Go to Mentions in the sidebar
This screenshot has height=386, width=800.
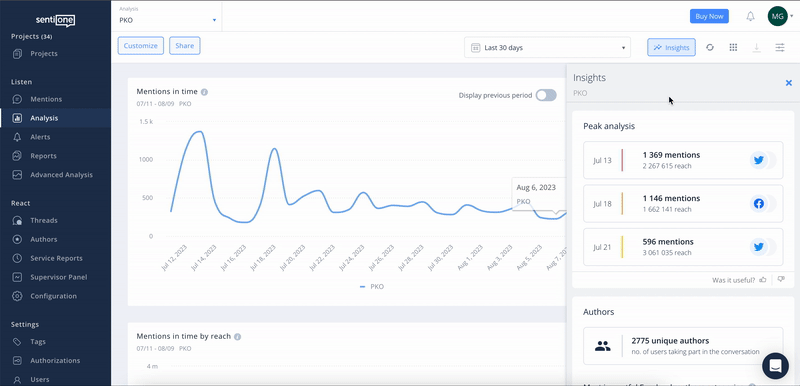46,99
